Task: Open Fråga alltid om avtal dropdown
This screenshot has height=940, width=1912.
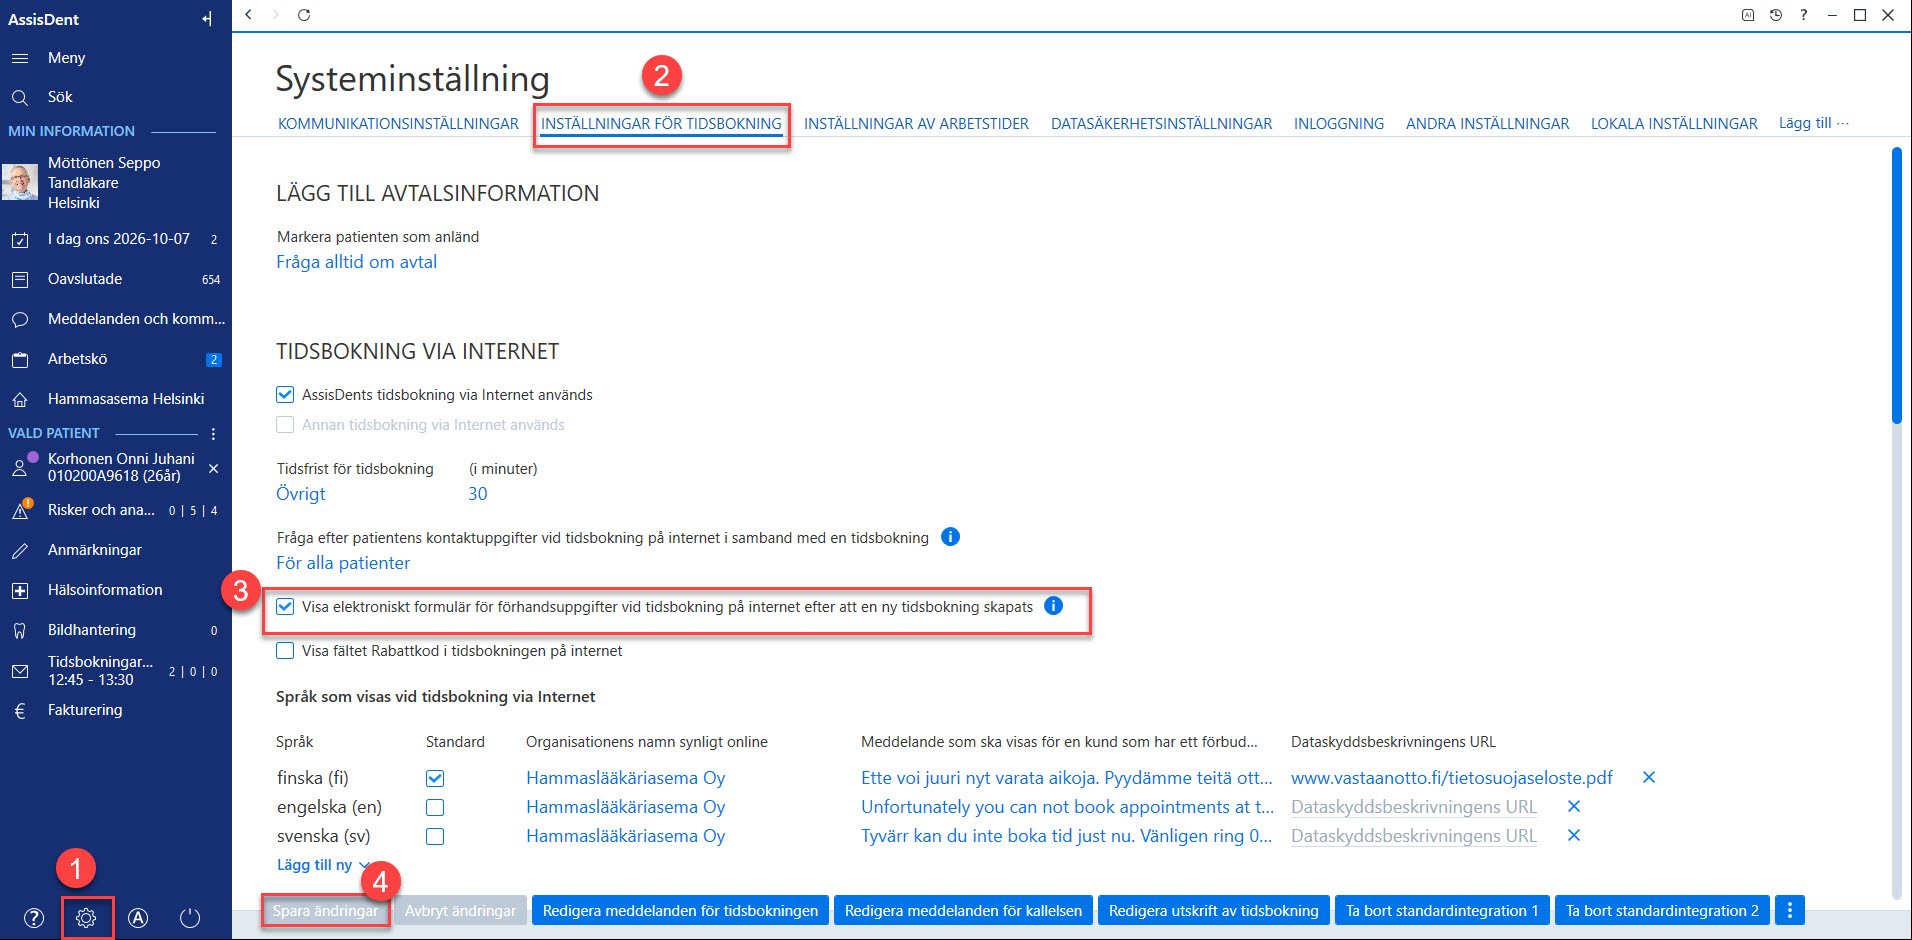Action: point(357,262)
